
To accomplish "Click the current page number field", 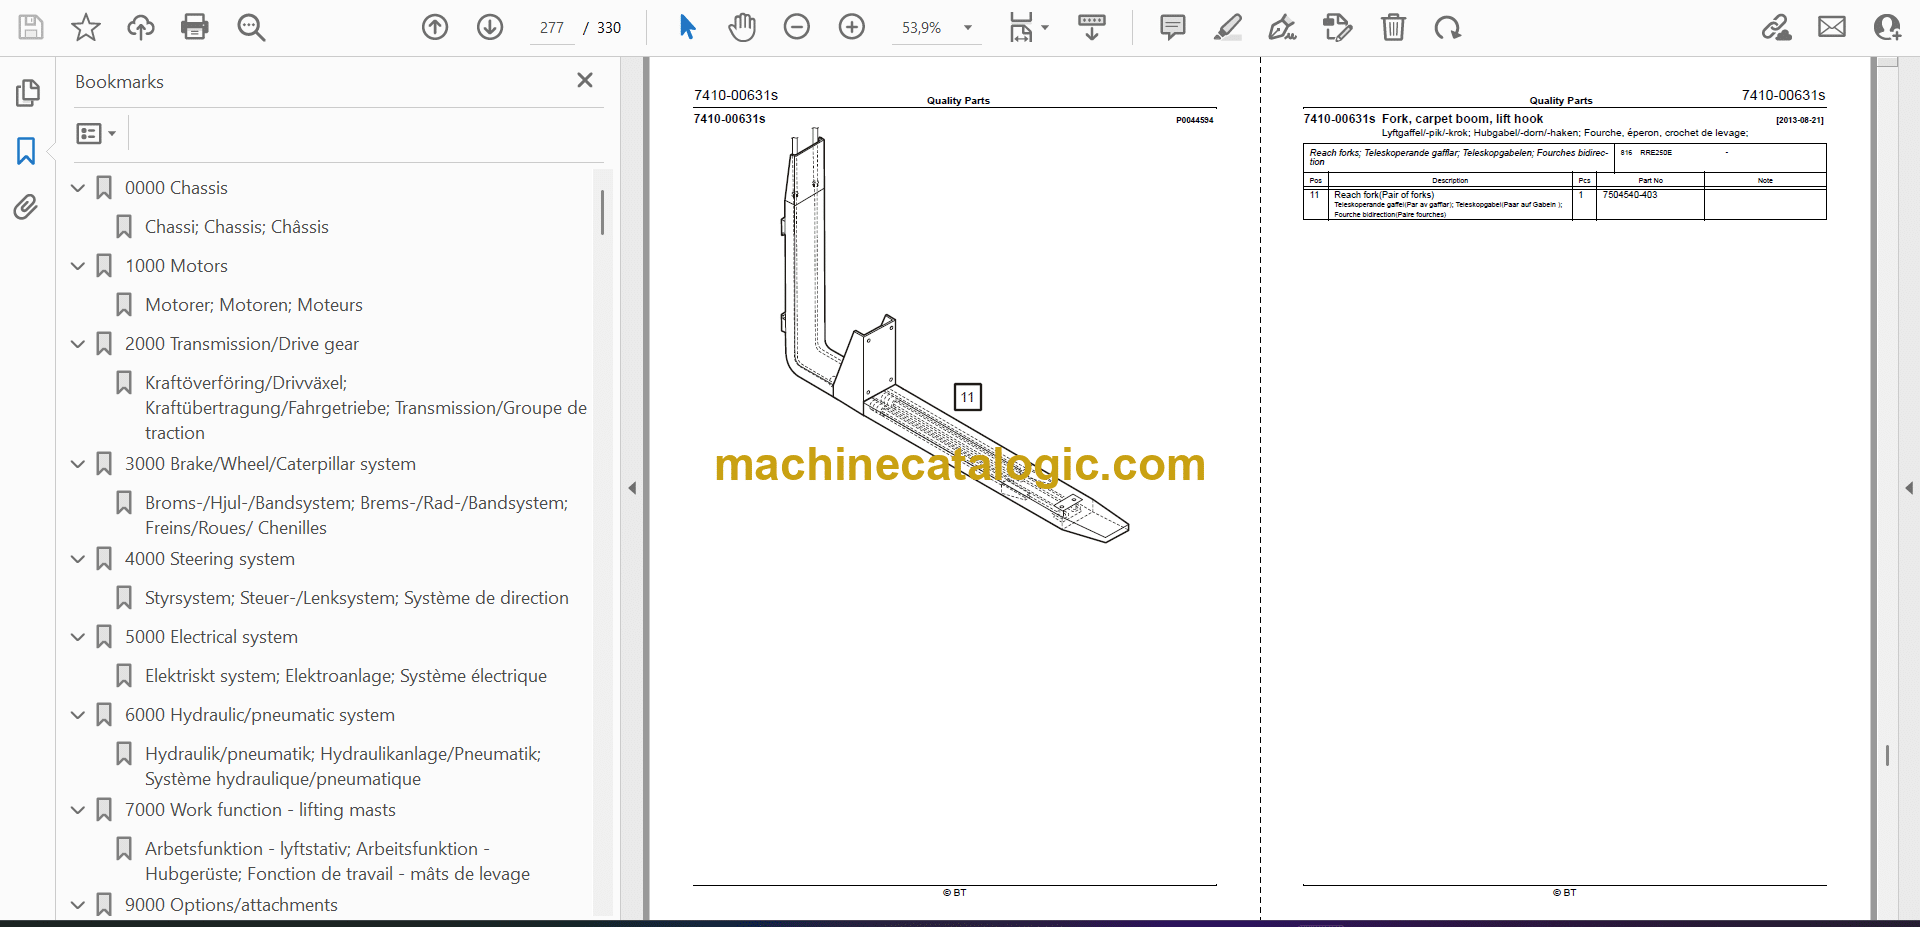I will tap(552, 28).
